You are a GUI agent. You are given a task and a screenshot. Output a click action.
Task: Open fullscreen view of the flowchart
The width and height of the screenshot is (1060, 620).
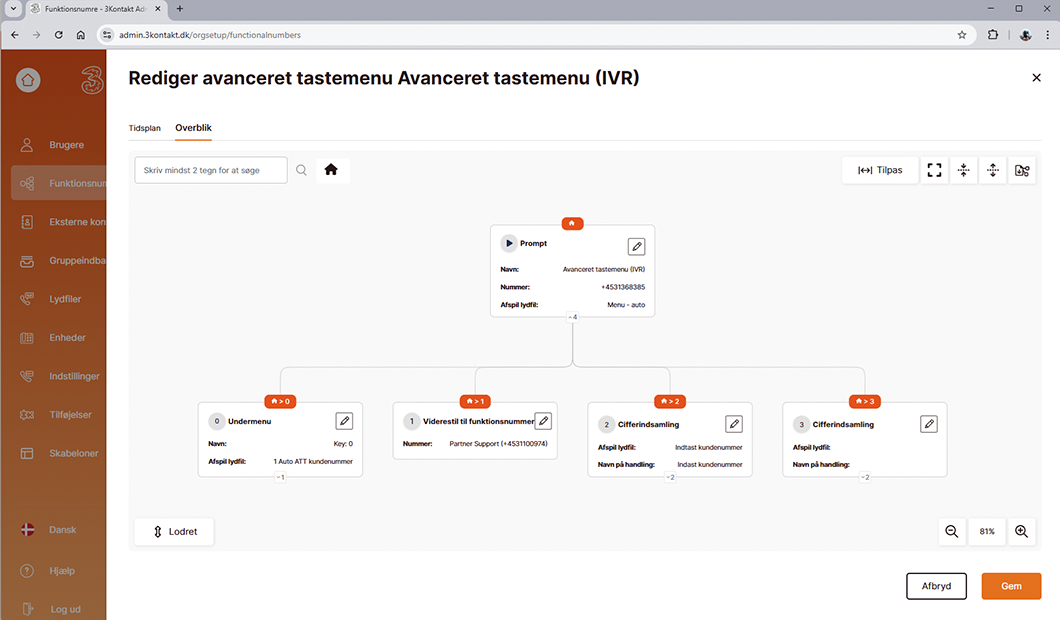[934, 170]
